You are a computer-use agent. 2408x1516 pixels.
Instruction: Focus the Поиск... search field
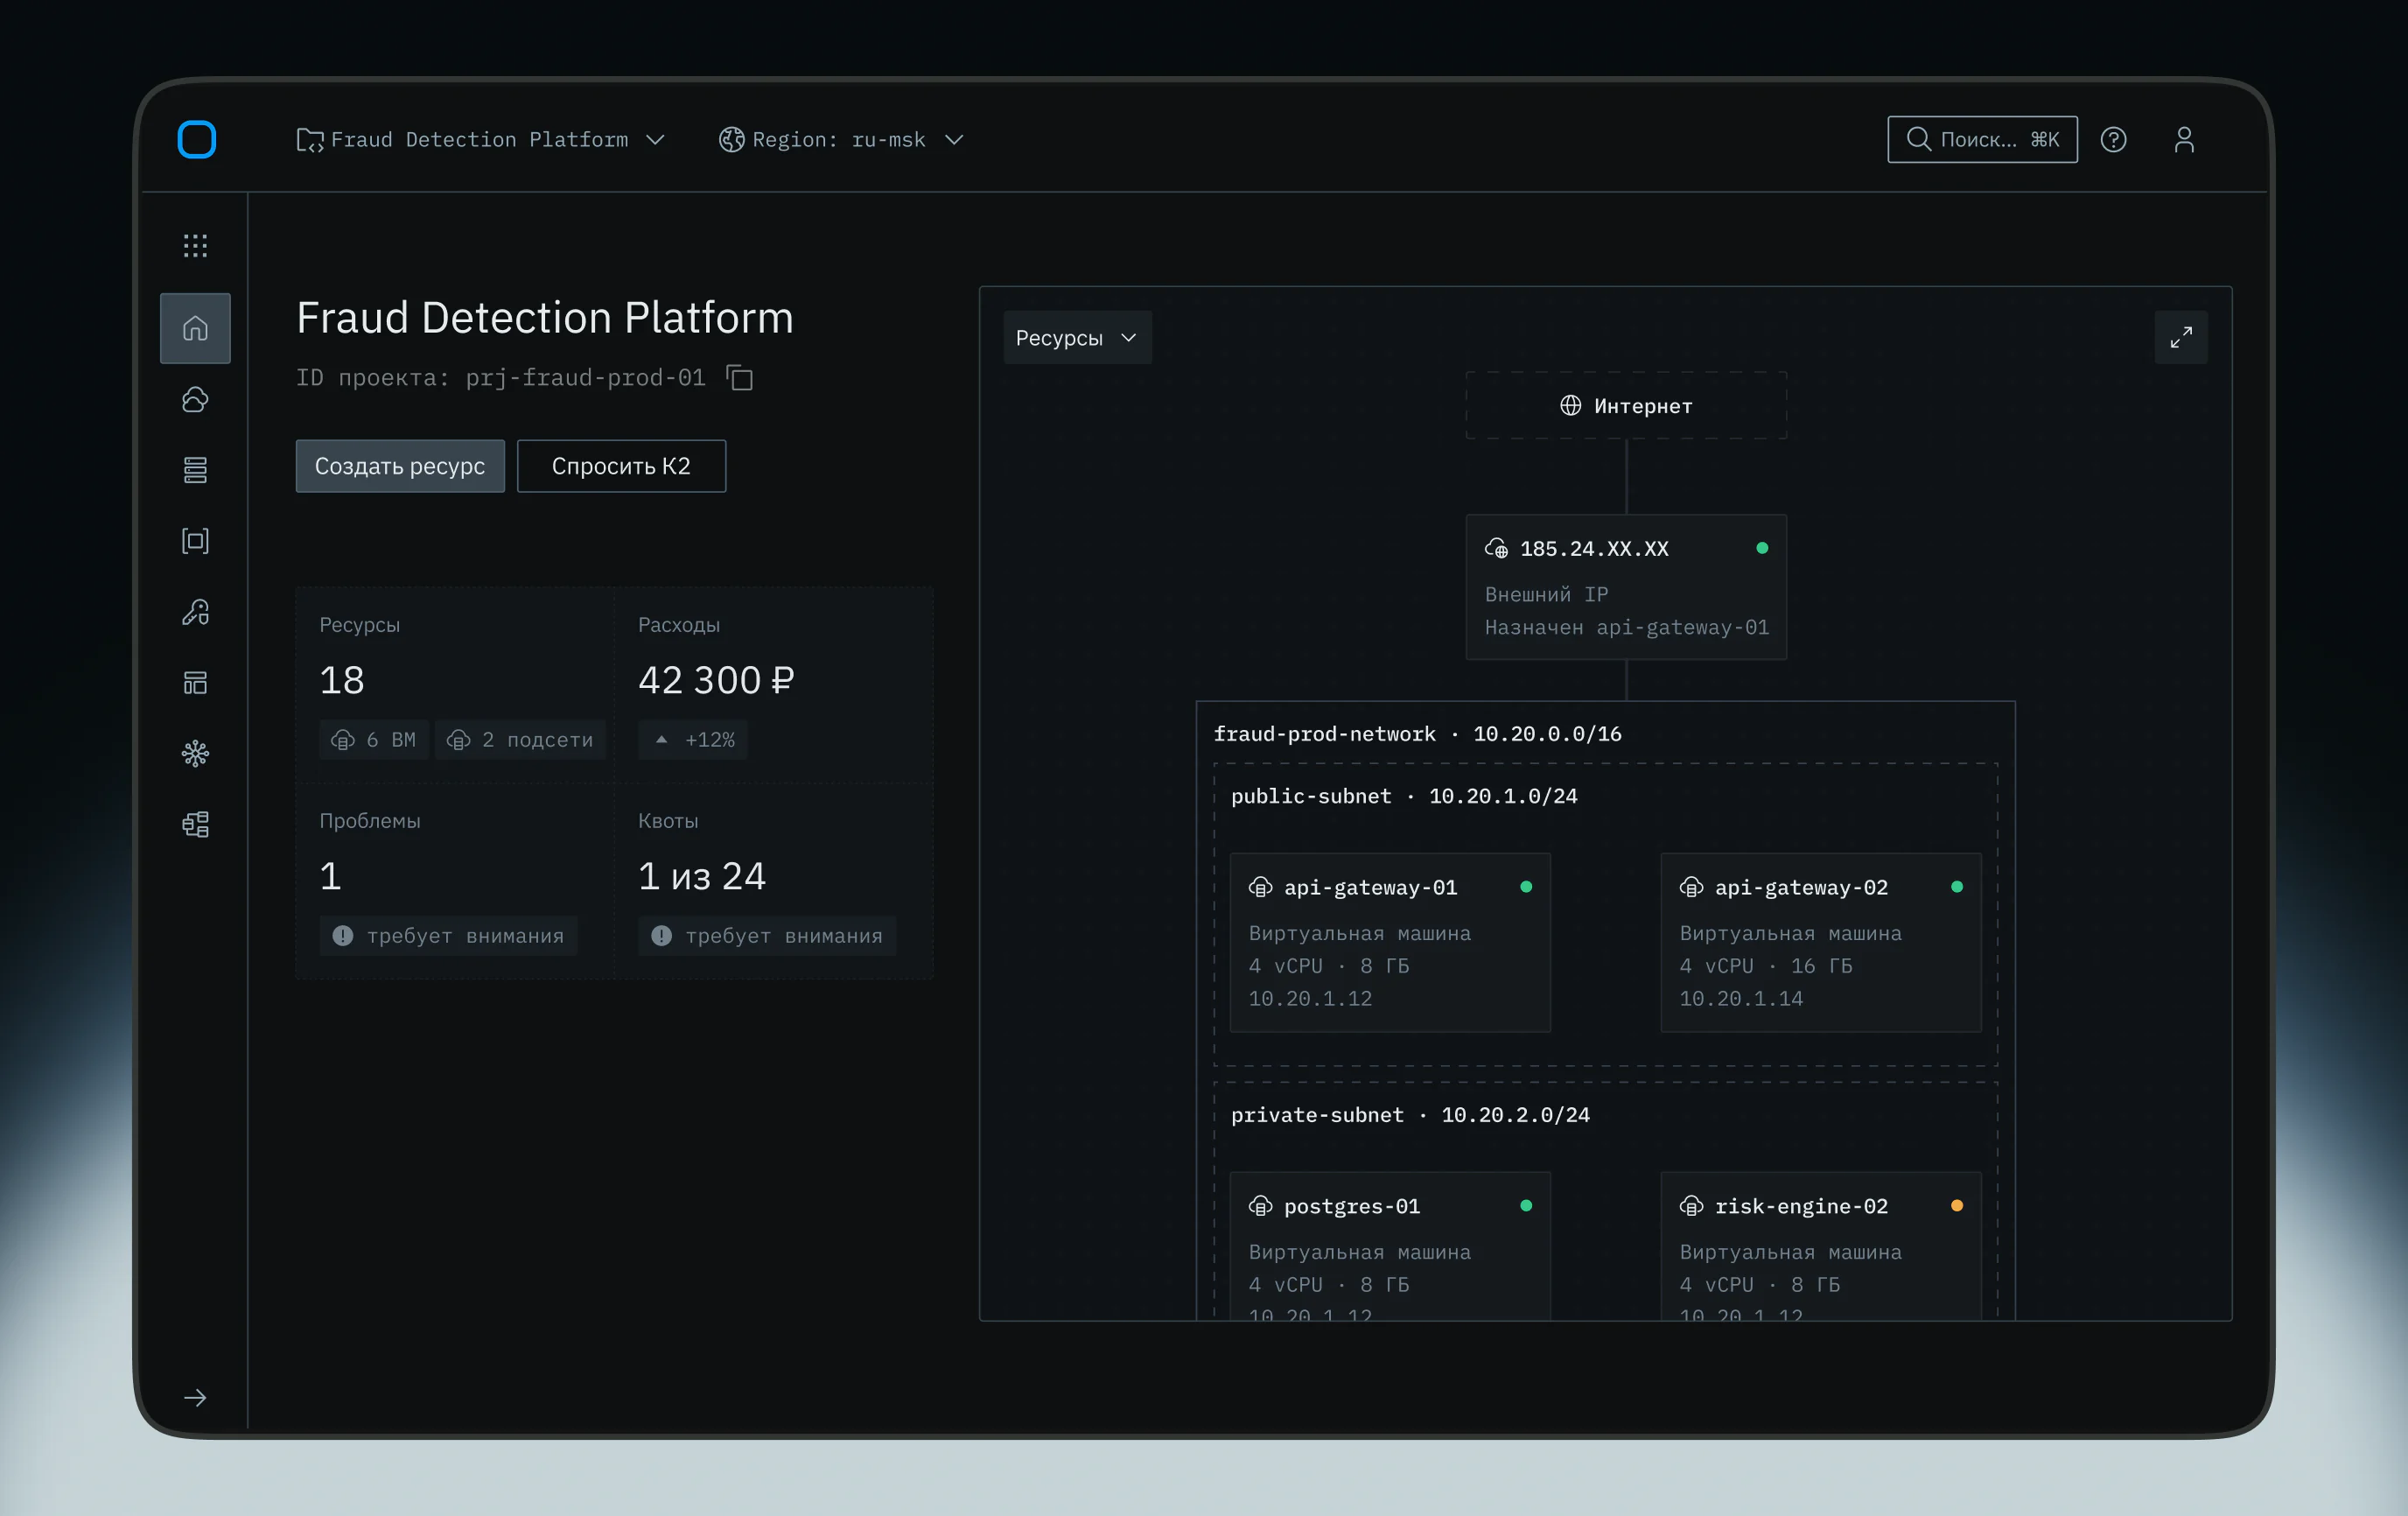(1982, 139)
